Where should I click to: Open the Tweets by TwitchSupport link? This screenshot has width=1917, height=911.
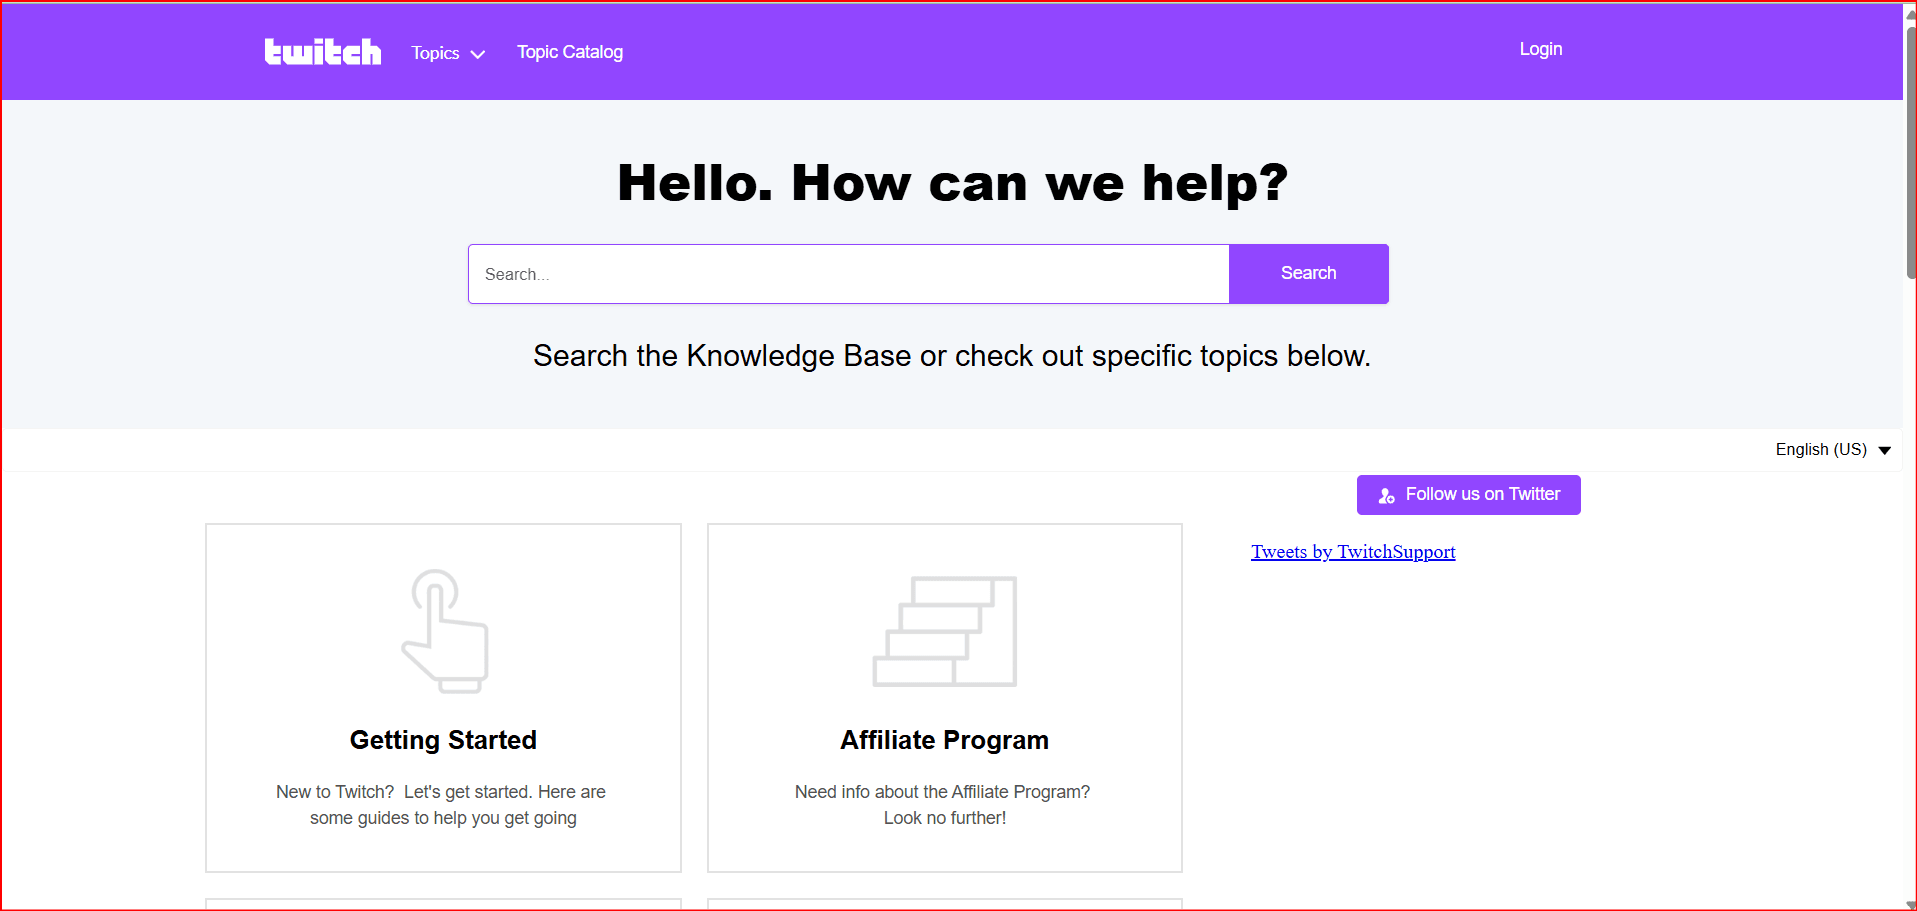tap(1353, 552)
